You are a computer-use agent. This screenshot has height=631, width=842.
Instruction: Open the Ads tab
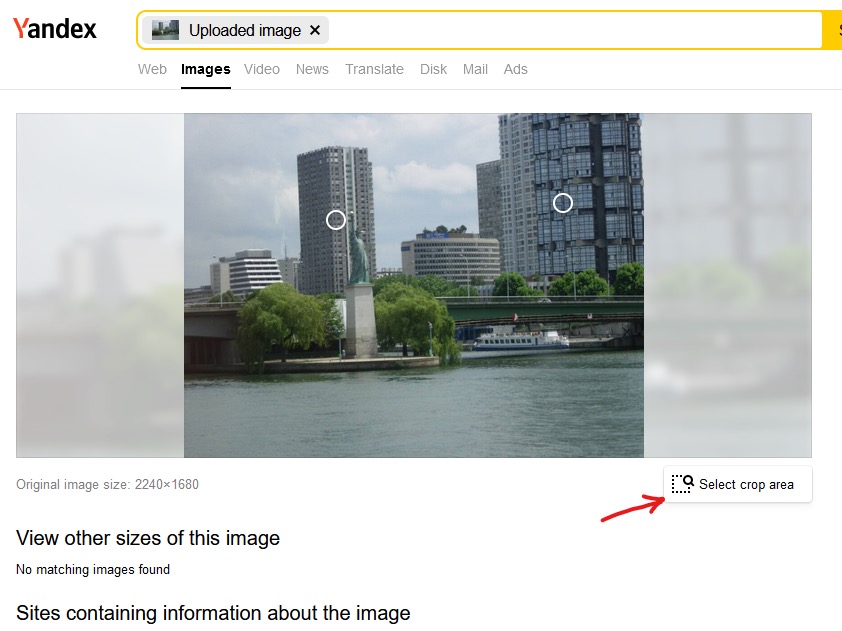(516, 69)
